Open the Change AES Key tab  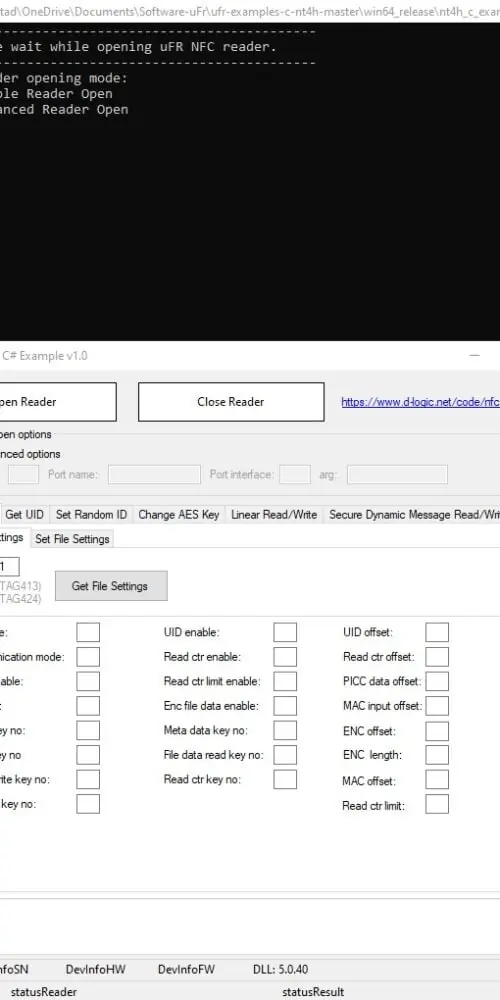tap(179, 515)
